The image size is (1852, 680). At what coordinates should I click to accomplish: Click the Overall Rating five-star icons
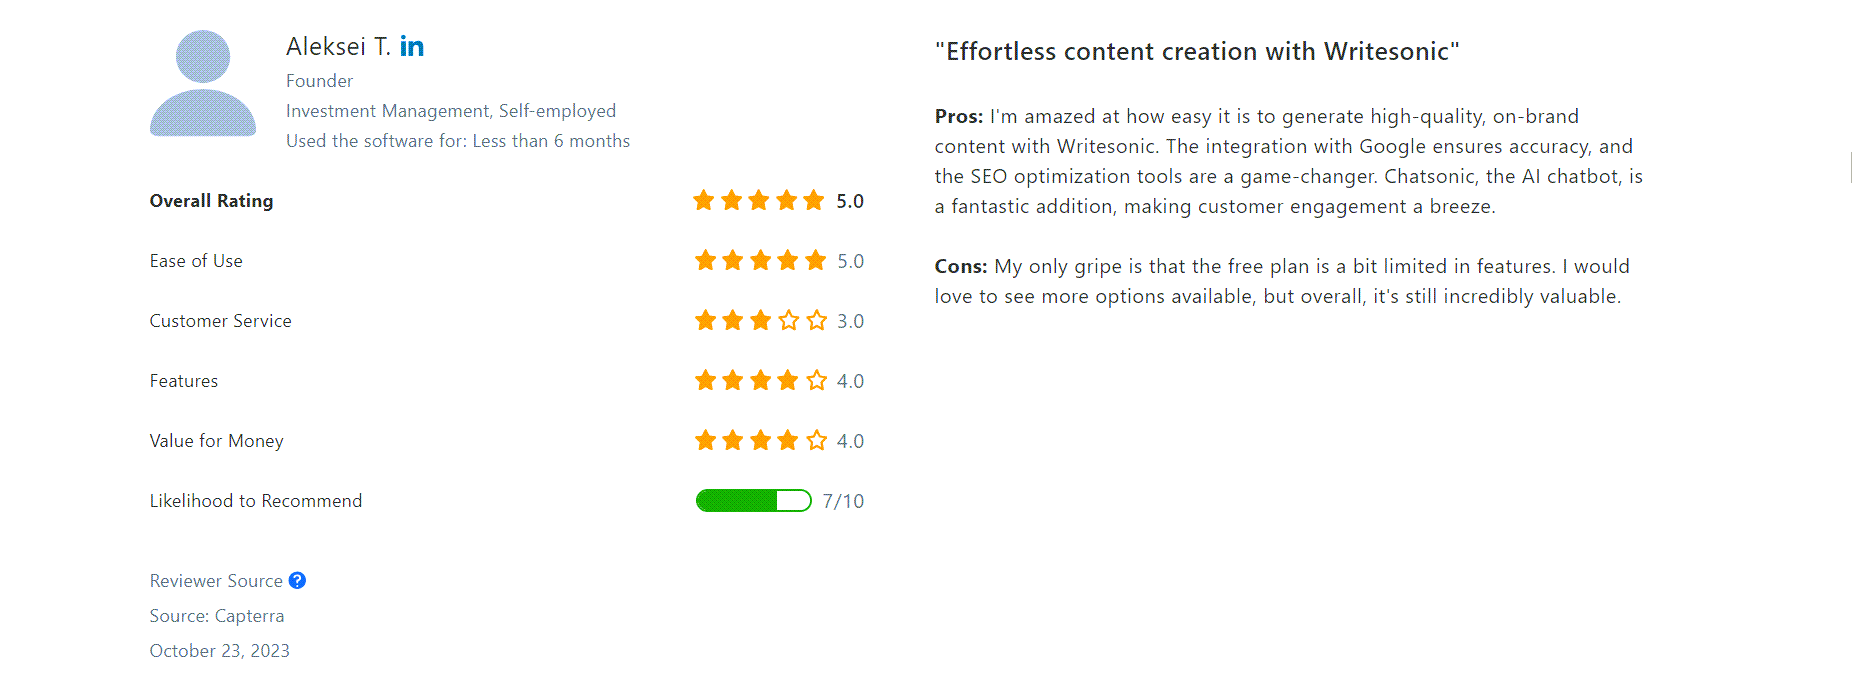pyautogui.click(x=759, y=200)
